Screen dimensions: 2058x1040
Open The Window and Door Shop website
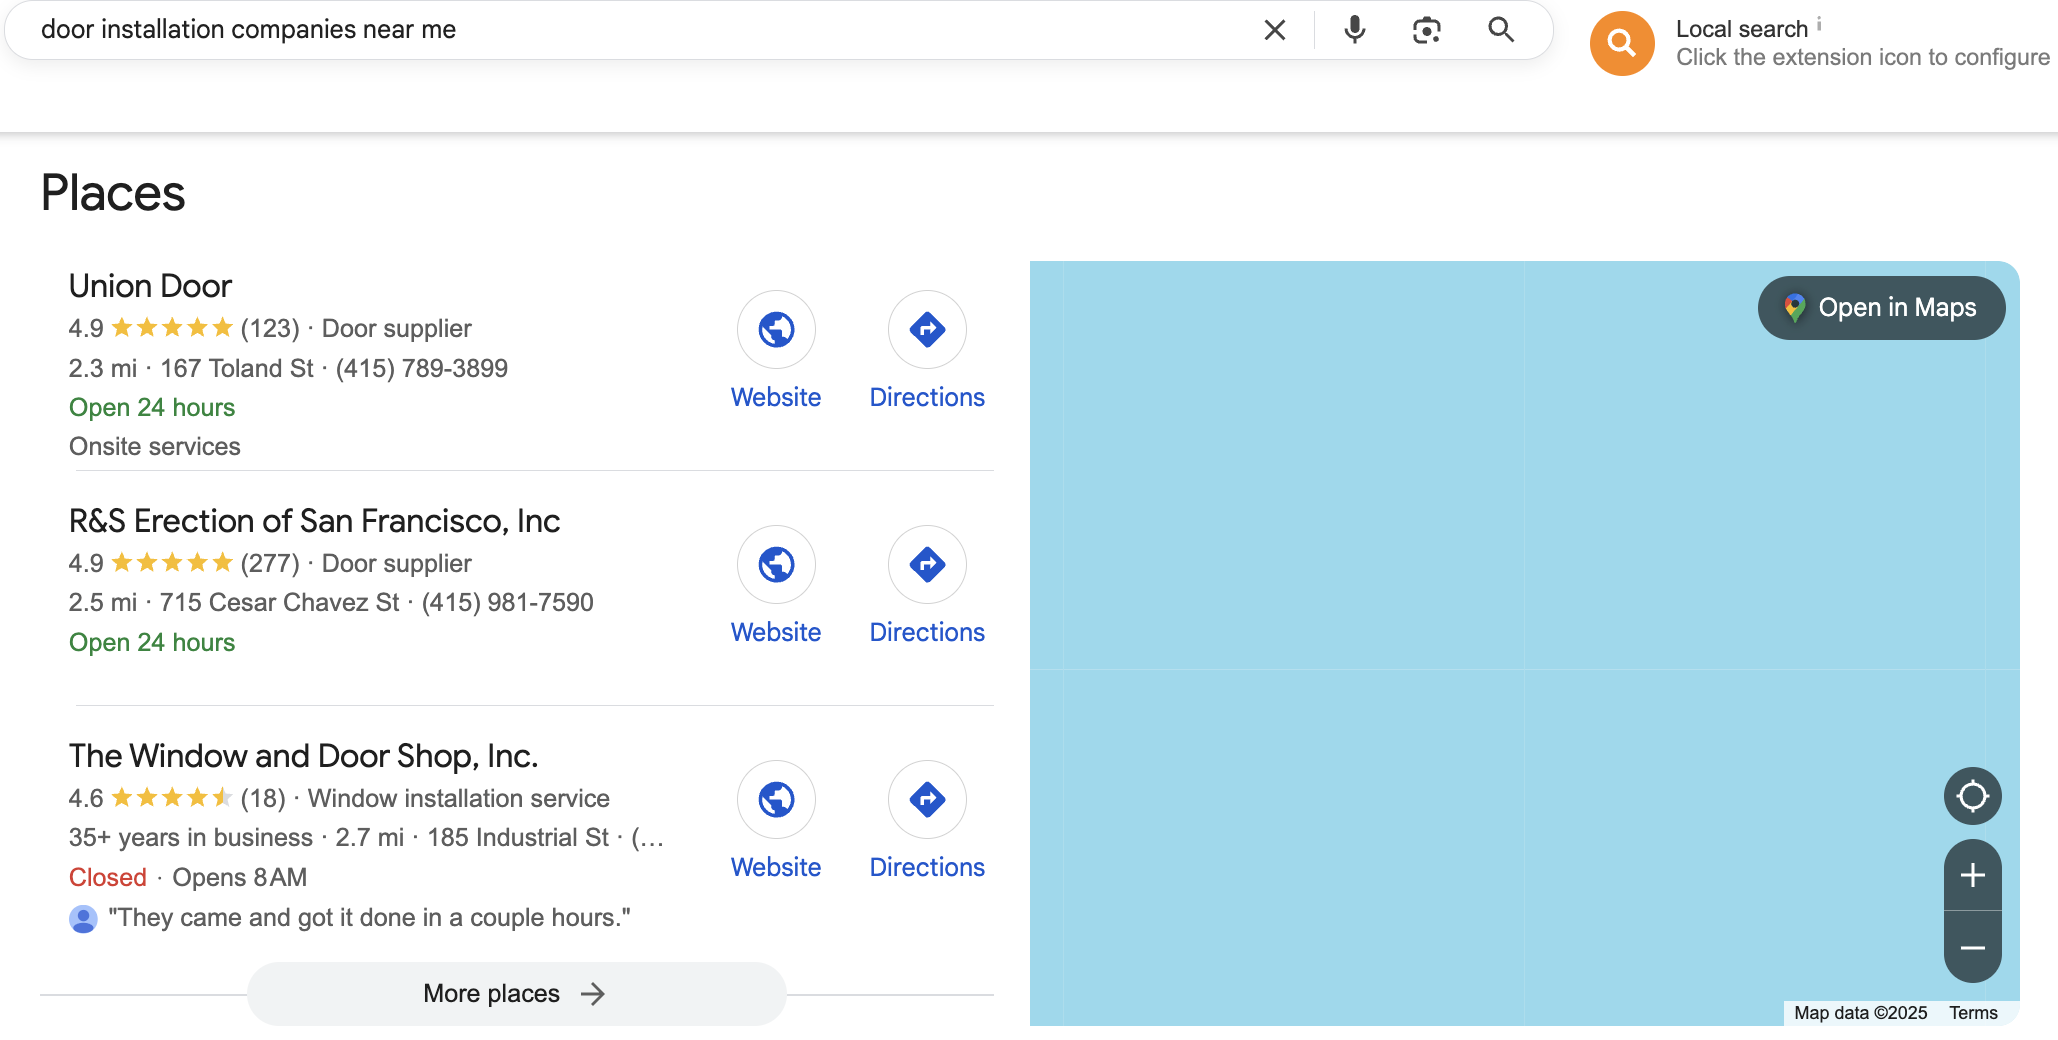[776, 799]
